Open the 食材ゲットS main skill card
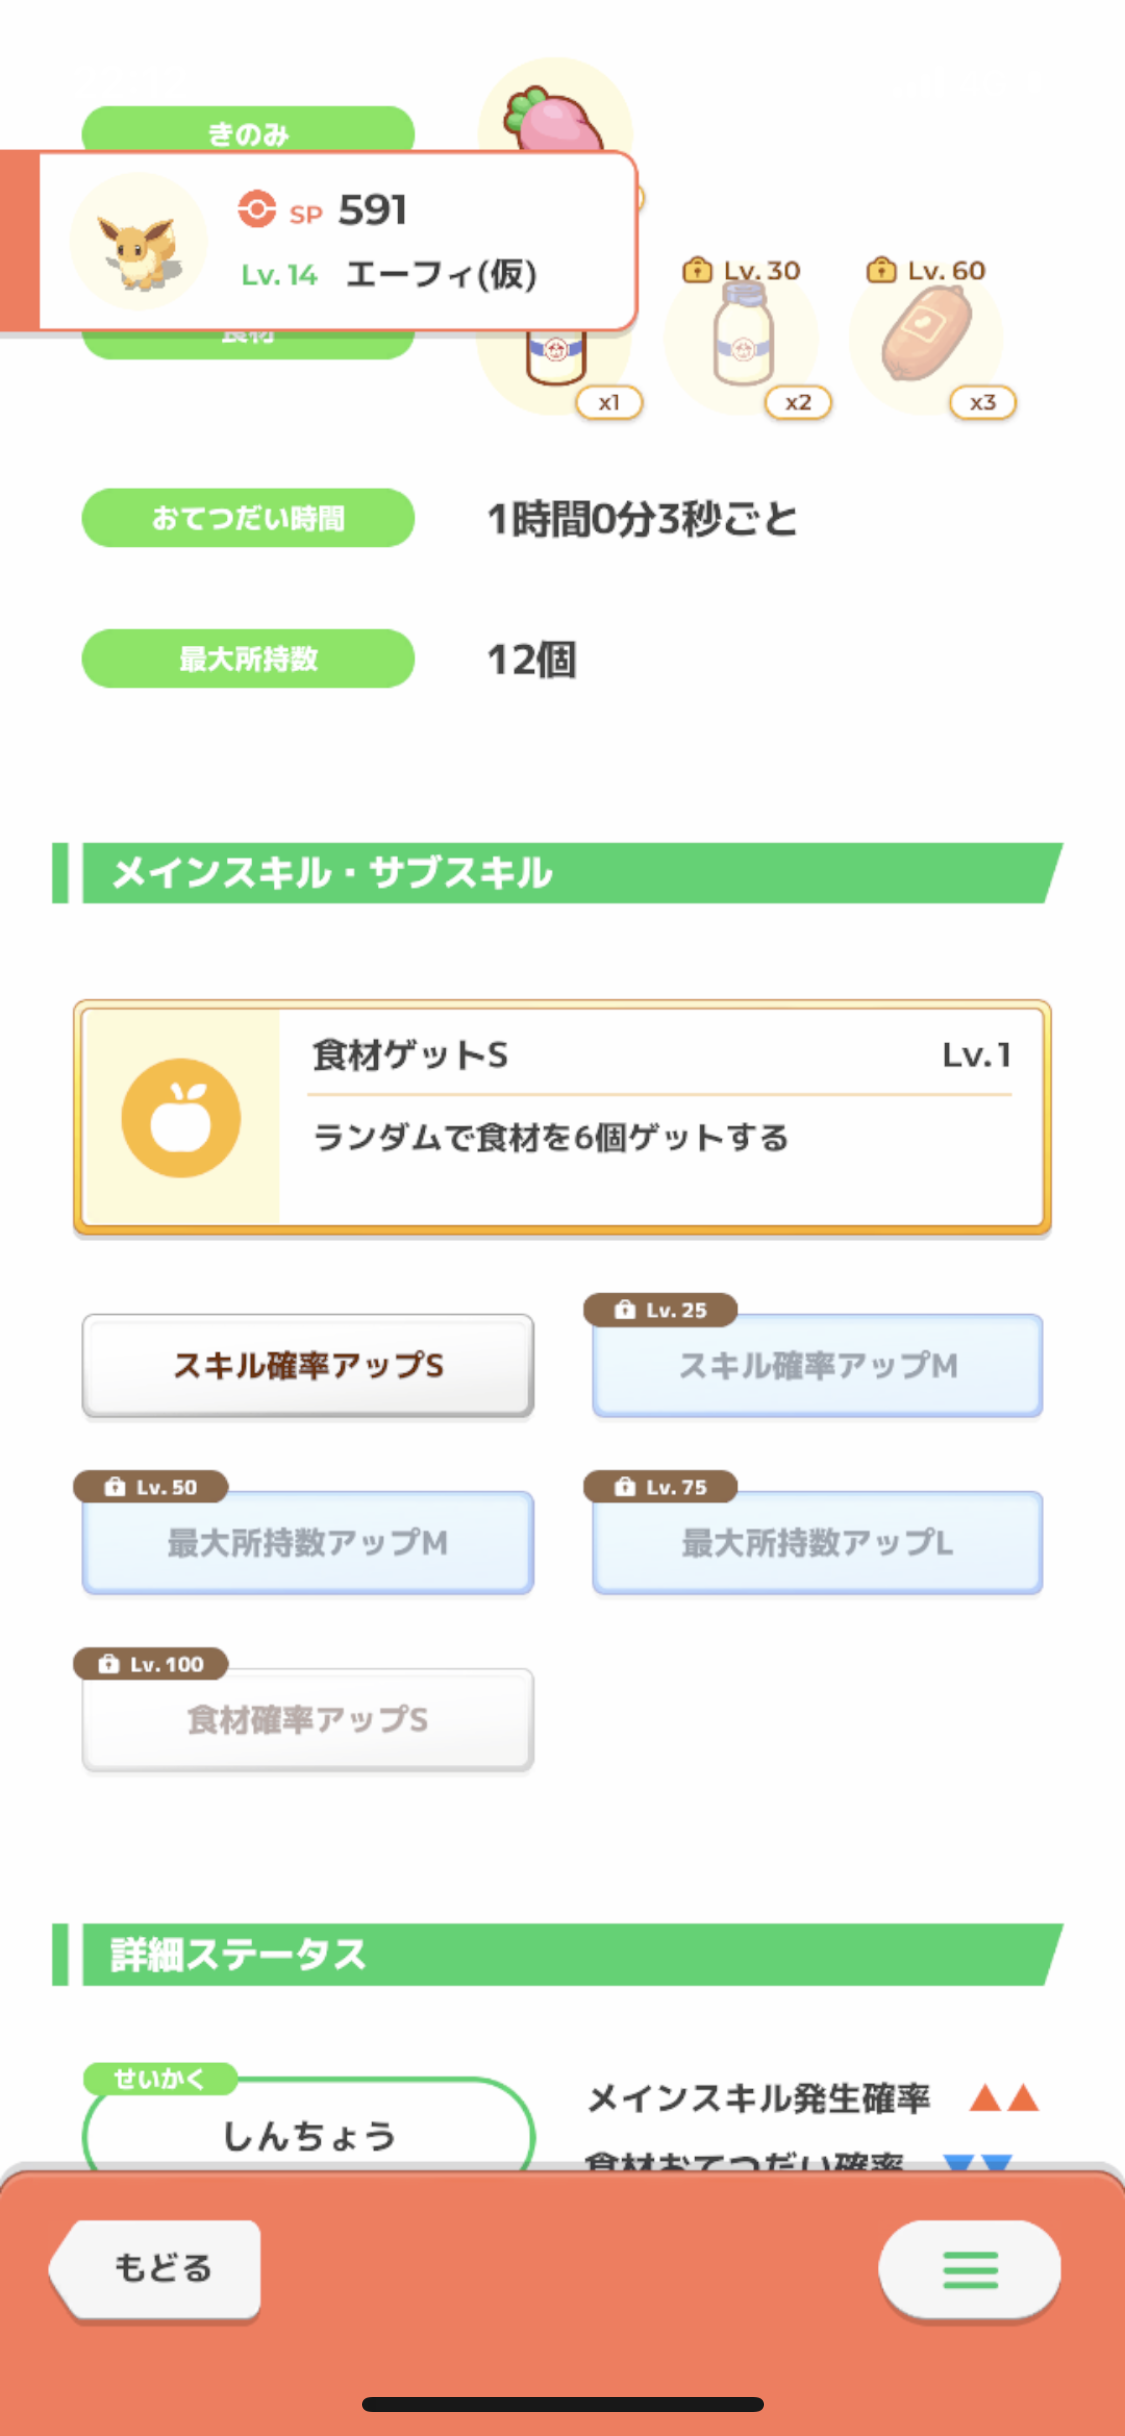This screenshot has height=2436, width=1125. tap(562, 1117)
